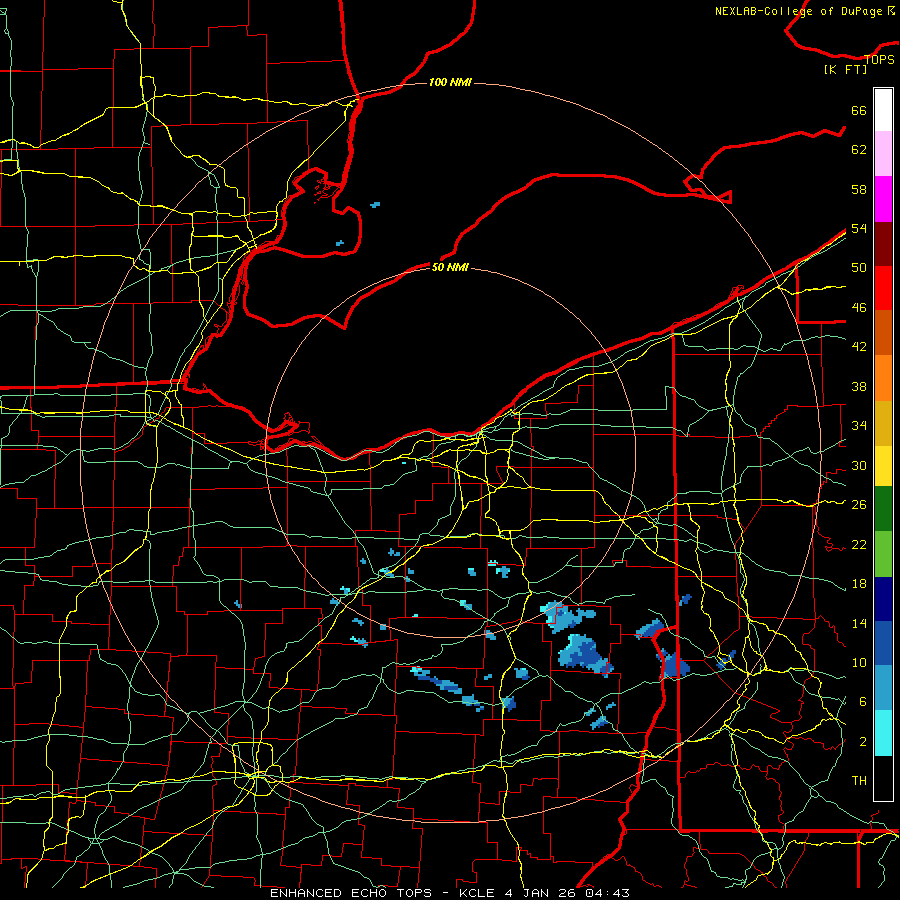This screenshot has height=900, width=900.
Task: Click the legend value '62'
Action: coord(859,150)
